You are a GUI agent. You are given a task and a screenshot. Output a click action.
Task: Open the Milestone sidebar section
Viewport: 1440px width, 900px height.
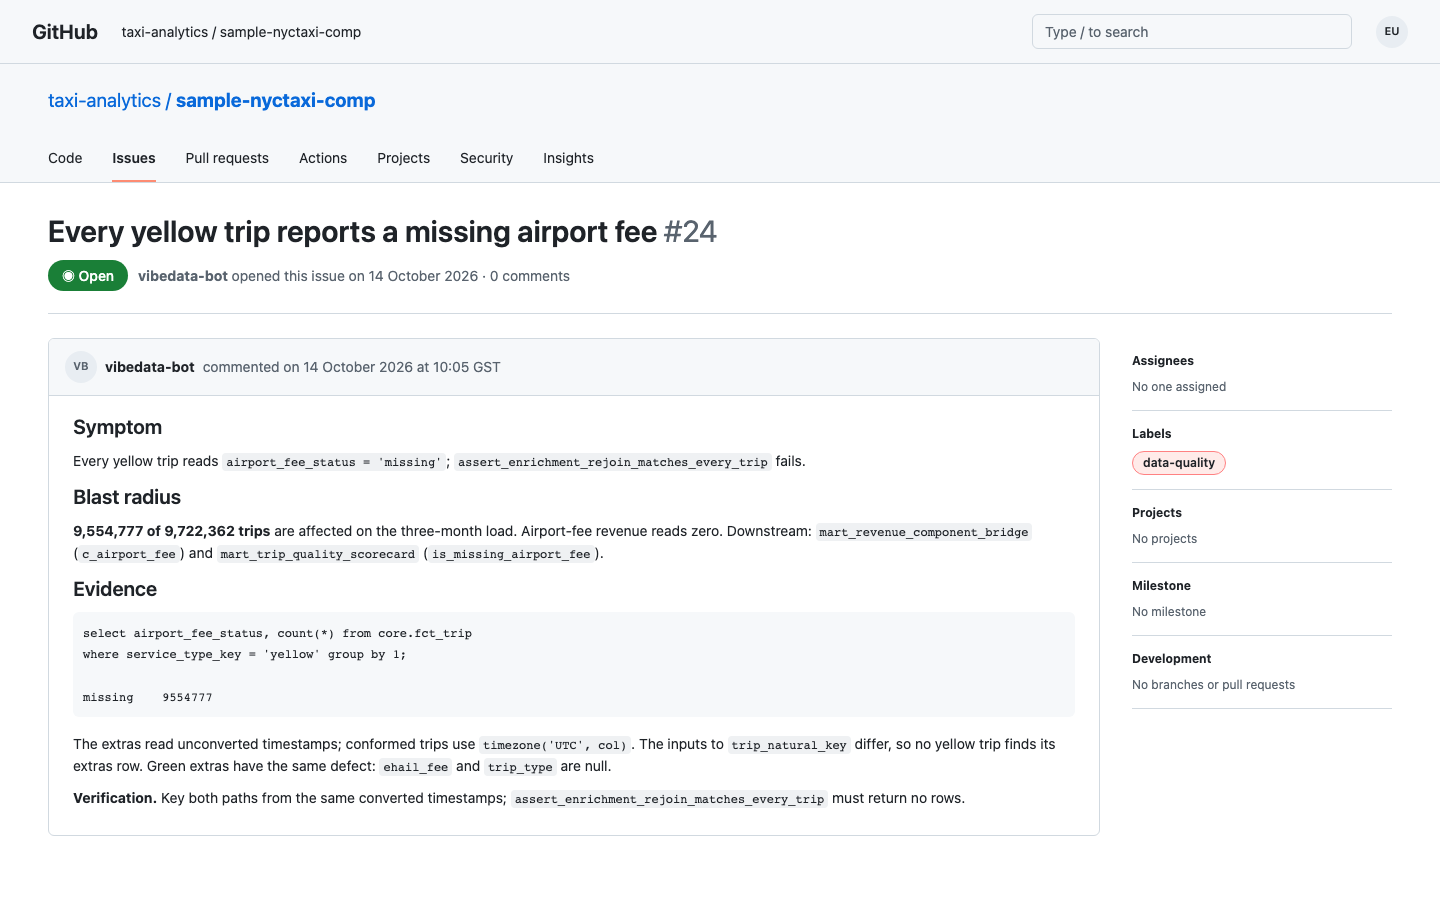click(1161, 586)
